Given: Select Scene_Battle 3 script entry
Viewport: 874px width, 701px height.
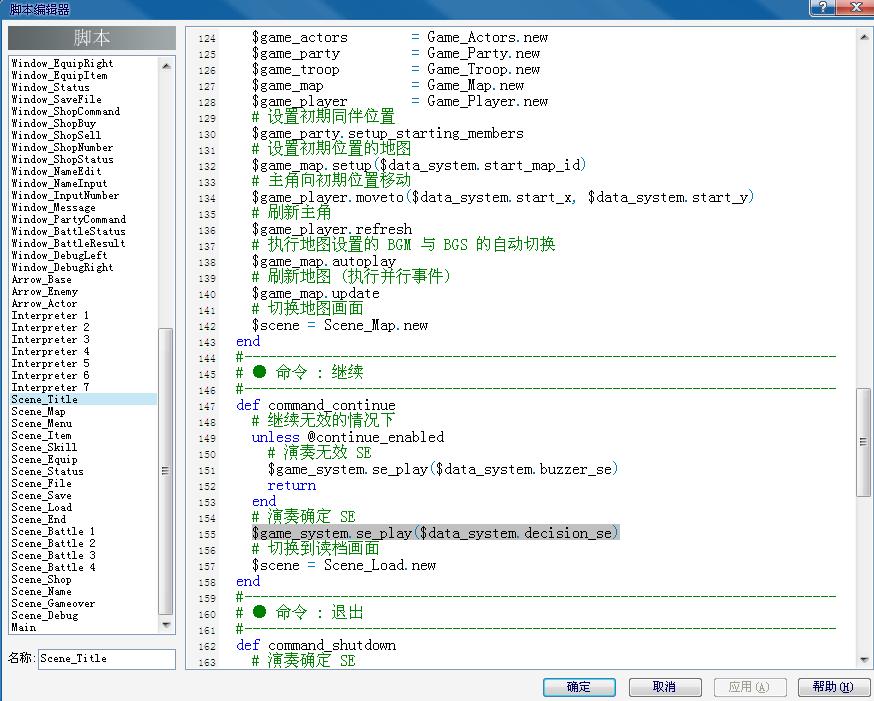Looking at the screenshot, I should [54, 555].
